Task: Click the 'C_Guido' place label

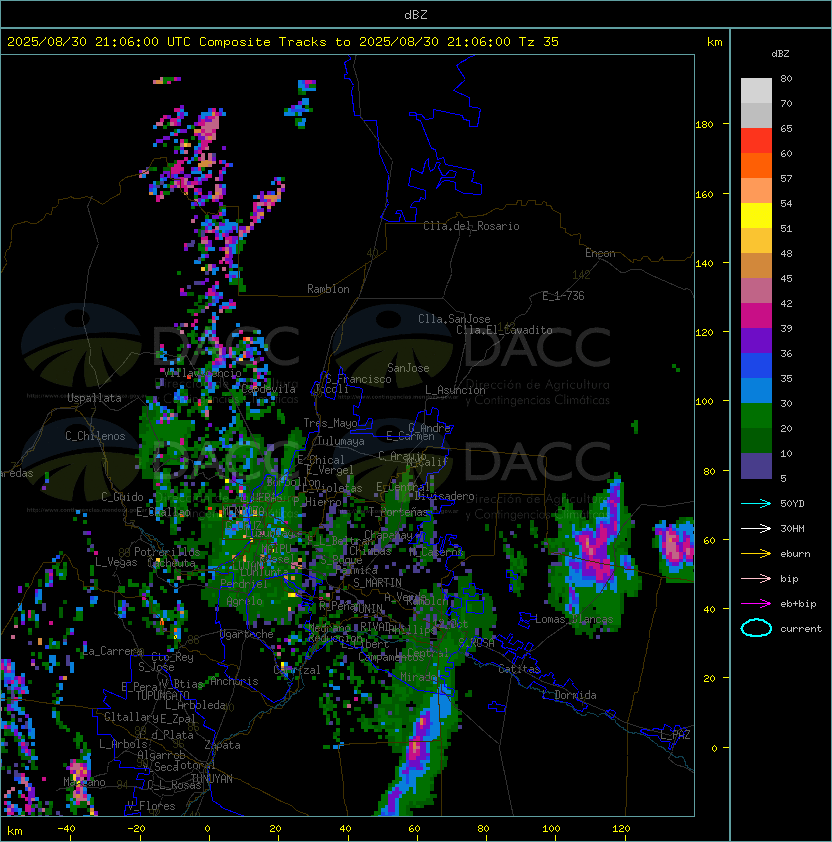Action: 122,497
